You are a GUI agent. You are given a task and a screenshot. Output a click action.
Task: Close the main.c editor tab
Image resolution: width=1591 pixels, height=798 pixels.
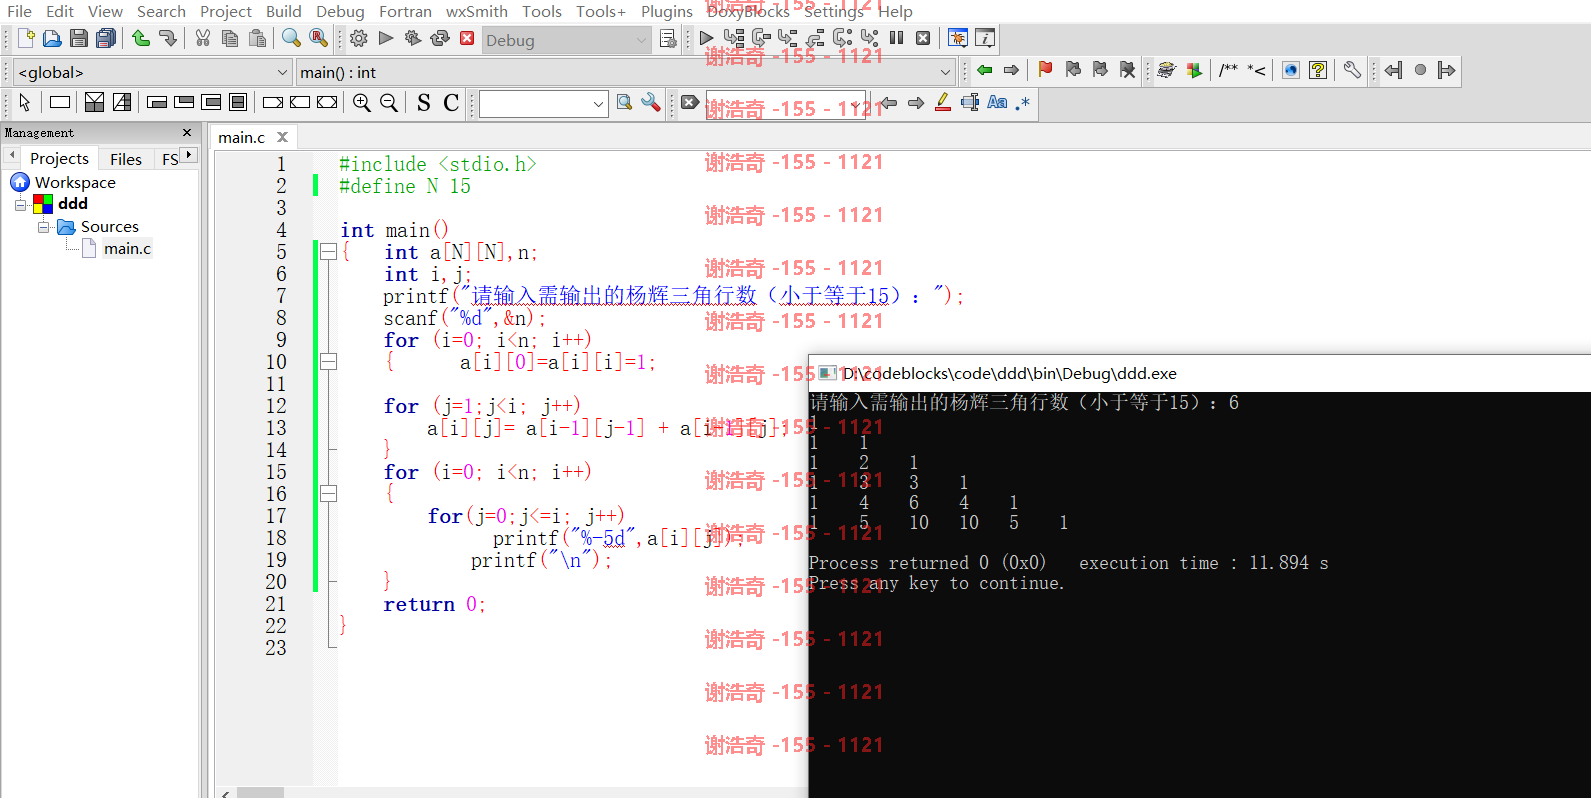click(x=283, y=137)
